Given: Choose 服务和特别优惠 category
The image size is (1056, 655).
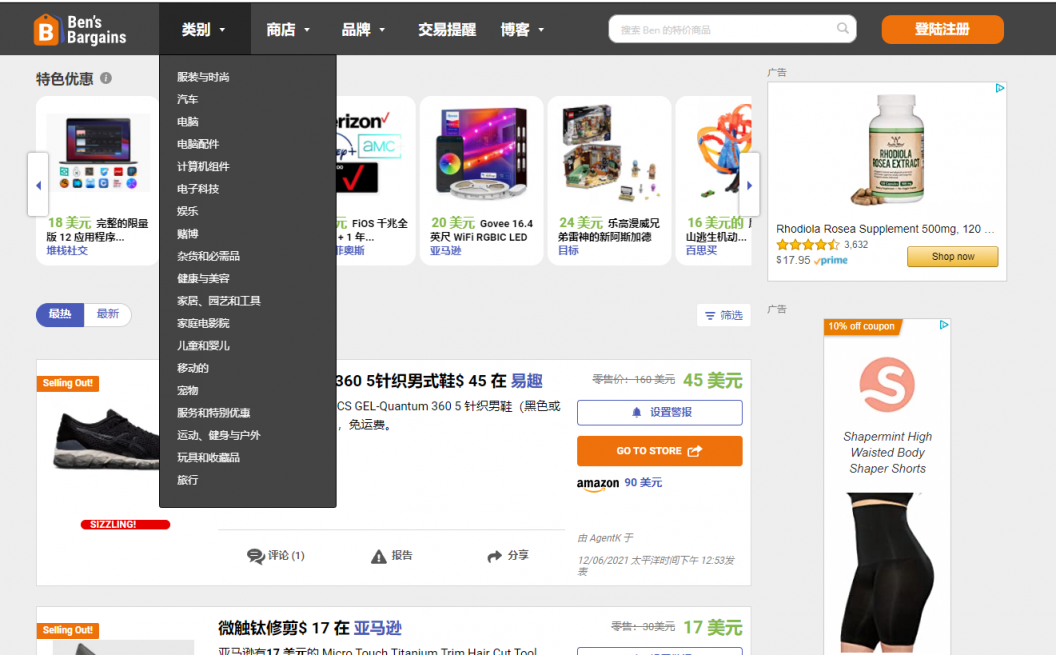Looking at the screenshot, I should pyautogui.click(x=213, y=413).
